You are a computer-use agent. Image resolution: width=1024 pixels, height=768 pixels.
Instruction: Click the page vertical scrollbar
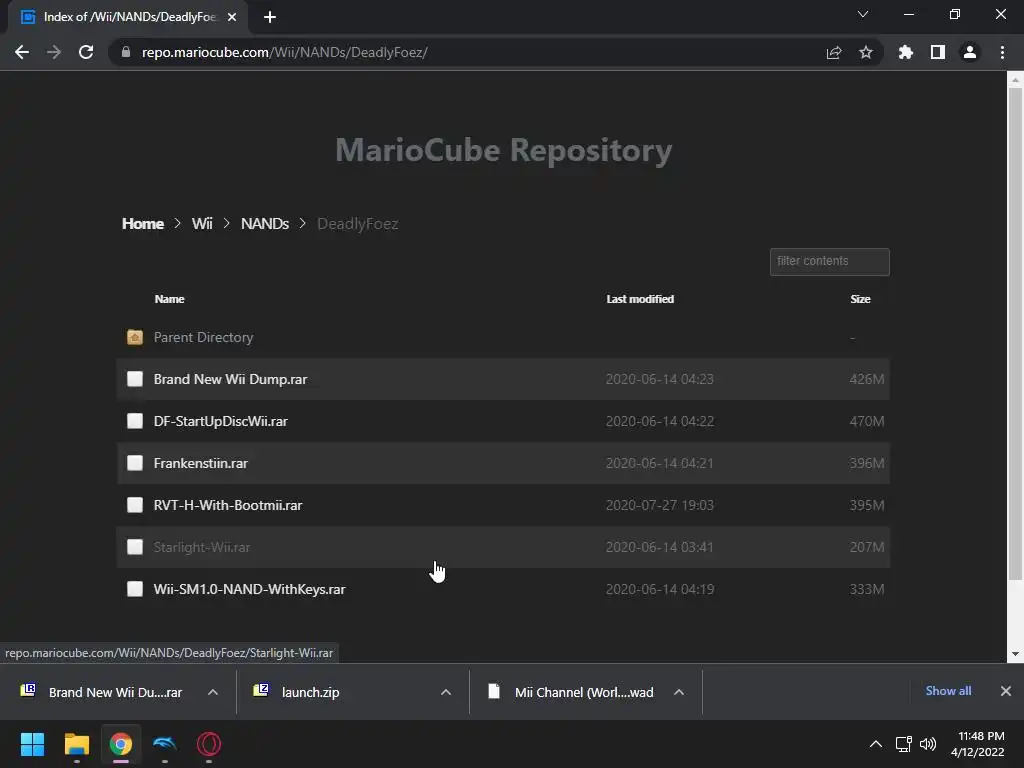(x=1015, y=333)
